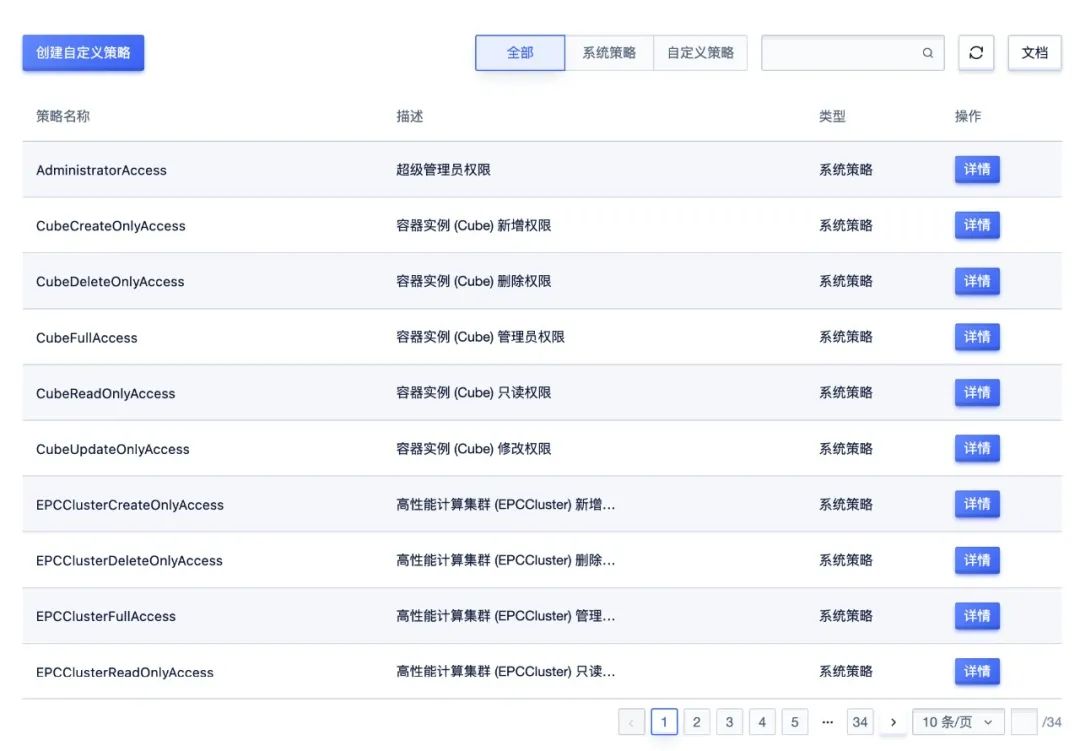This screenshot has width=1080, height=751.
Task: Open 详情 for CubeDeleteOnlyAccess policy
Action: [x=976, y=282]
